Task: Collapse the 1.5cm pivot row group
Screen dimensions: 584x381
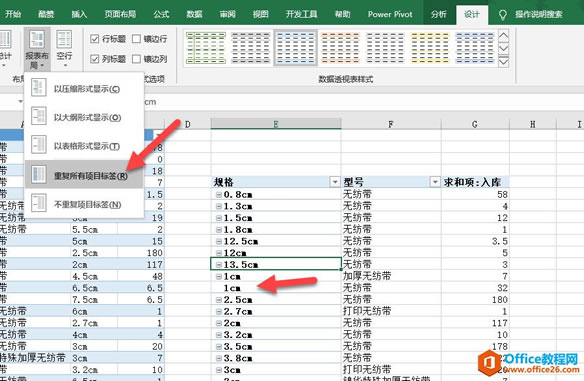Action: coord(219,218)
